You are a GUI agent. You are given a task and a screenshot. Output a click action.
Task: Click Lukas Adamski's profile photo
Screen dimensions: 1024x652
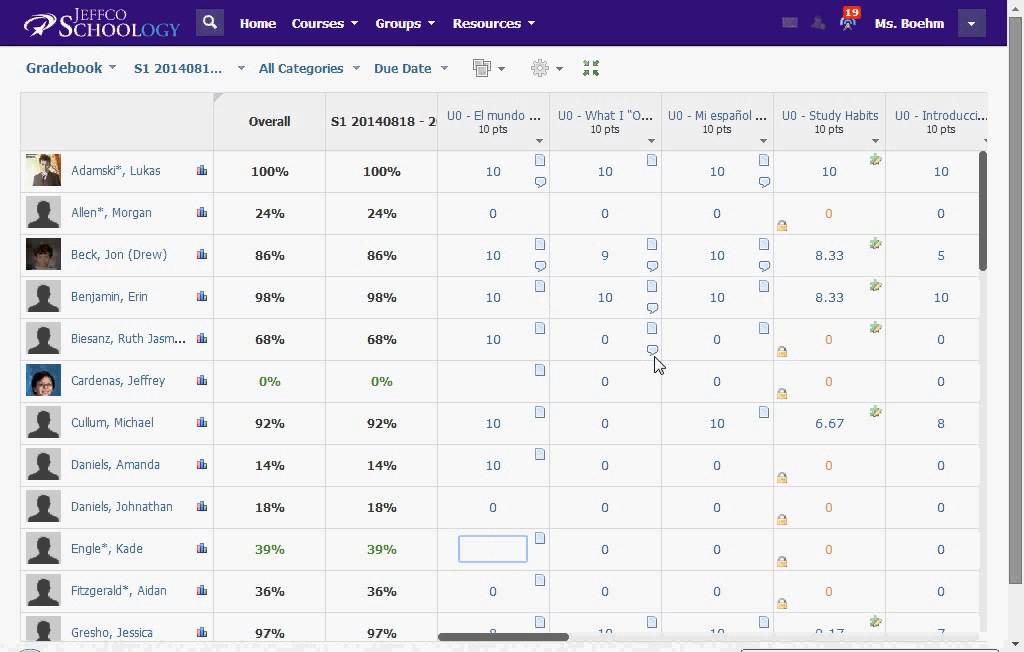[x=43, y=171]
